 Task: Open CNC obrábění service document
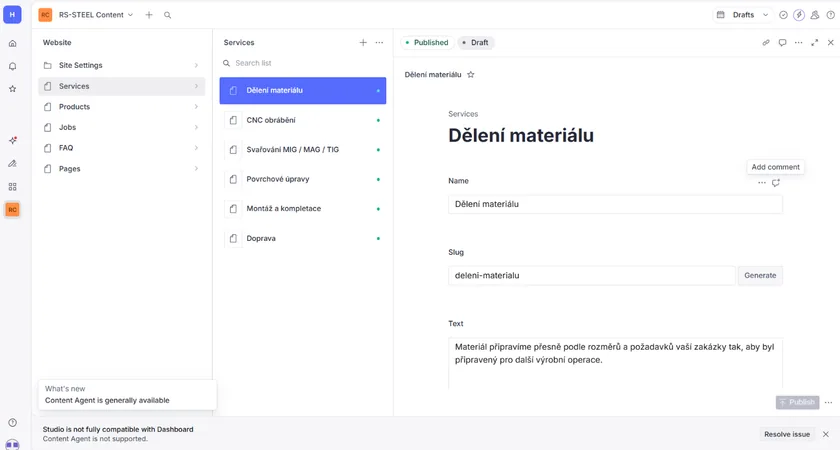coord(303,120)
